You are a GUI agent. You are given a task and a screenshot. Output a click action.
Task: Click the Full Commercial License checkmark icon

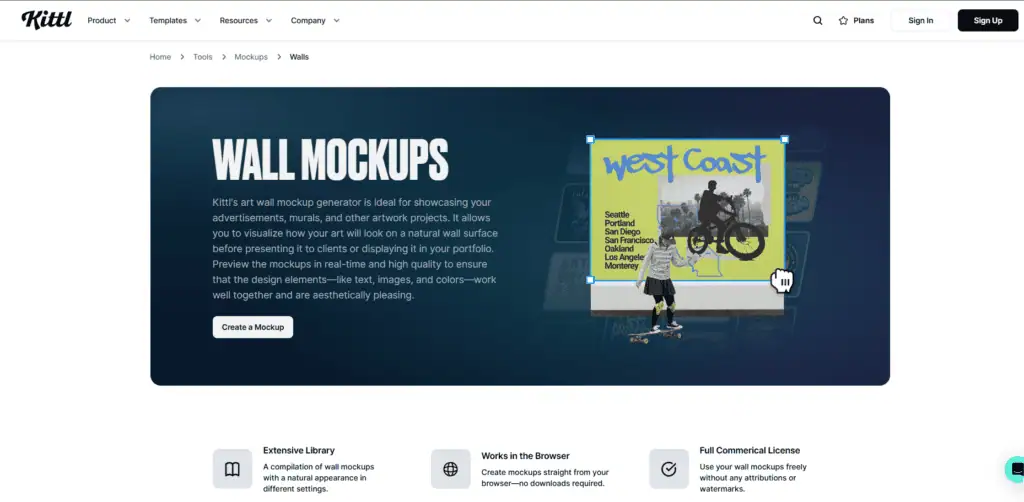(x=669, y=469)
